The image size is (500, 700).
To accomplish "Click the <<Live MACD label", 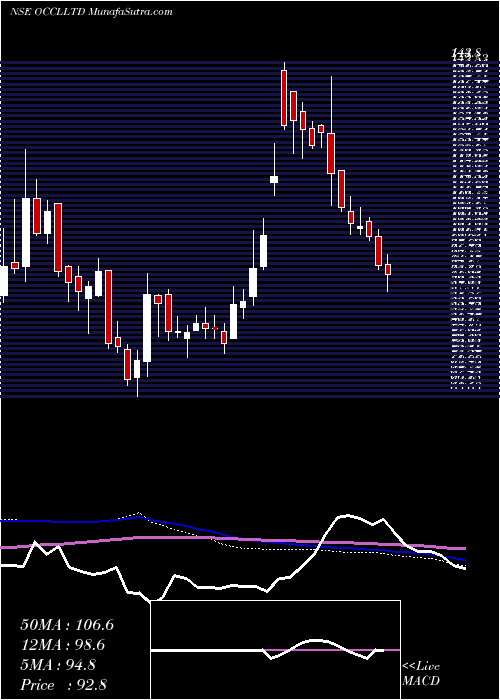I will 421,674.
